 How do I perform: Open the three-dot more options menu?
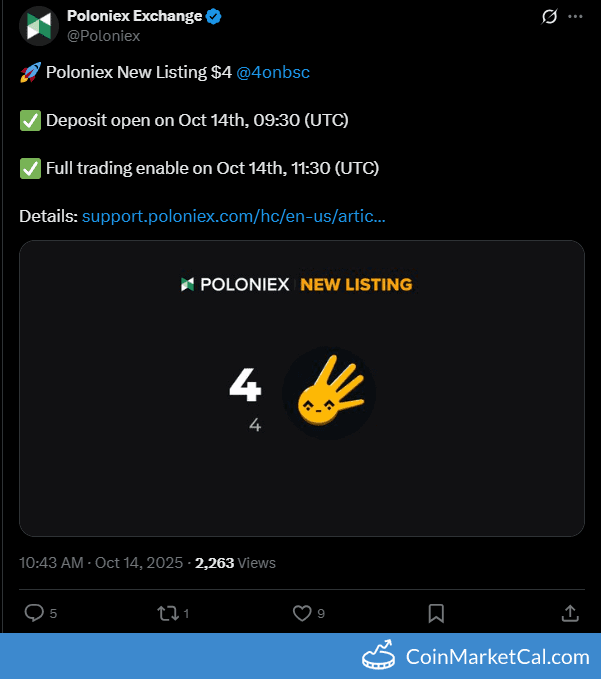(575, 17)
